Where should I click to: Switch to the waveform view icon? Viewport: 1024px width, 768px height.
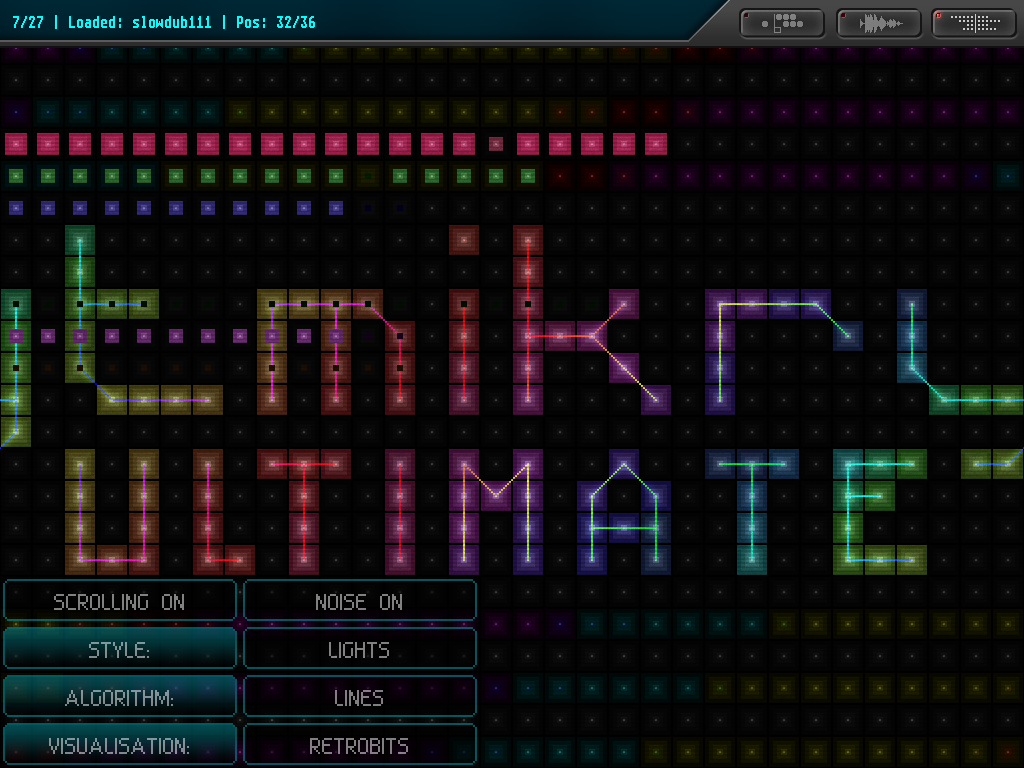pyautogui.click(x=879, y=23)
